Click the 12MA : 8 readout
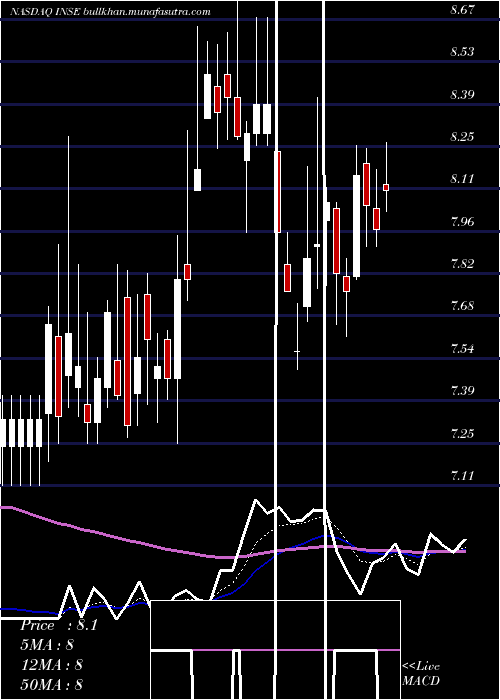The height and width of the screenshot is (700, 500). pos(51,665)
